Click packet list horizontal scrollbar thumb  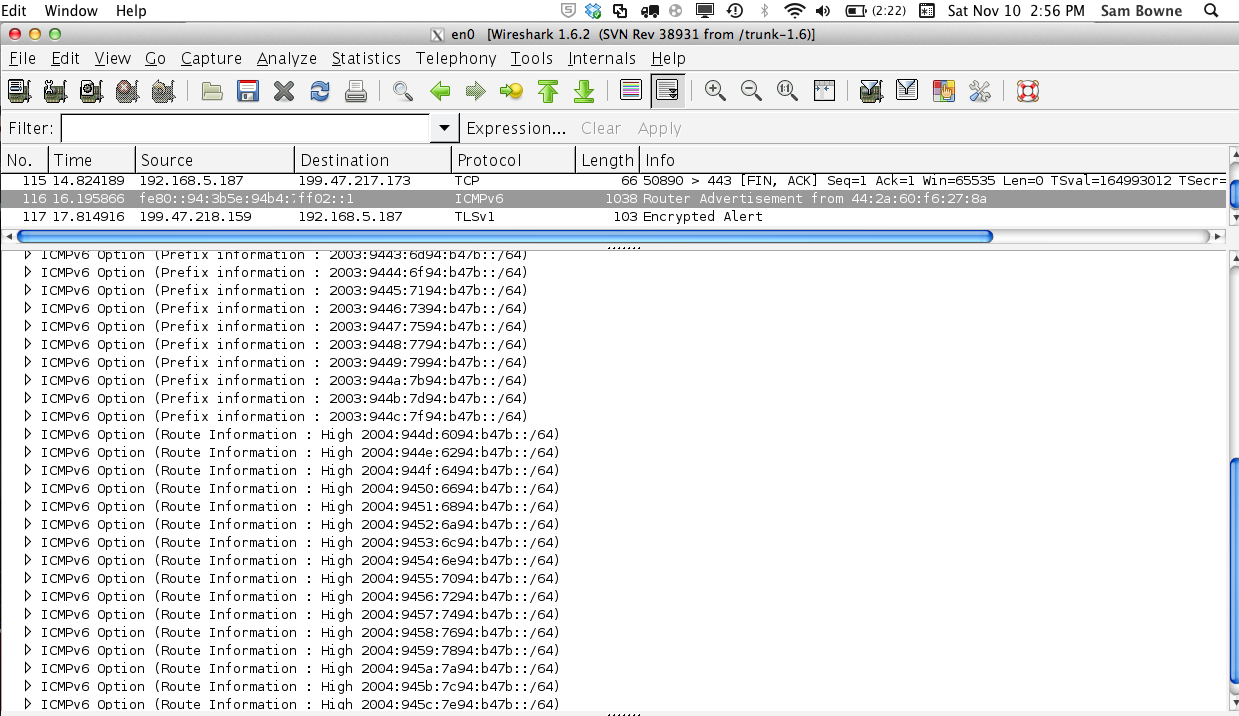[505, 237]
